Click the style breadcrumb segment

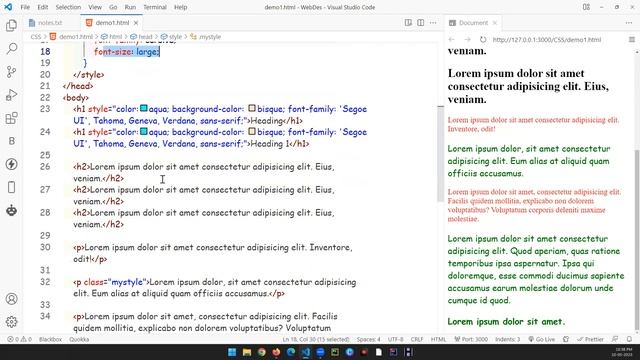(x=171, y=37)
